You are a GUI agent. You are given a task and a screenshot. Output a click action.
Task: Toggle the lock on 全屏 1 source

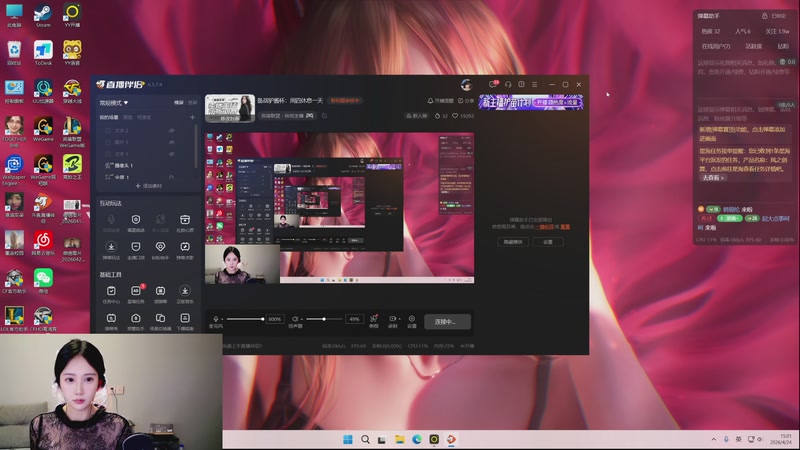(171, 177)
